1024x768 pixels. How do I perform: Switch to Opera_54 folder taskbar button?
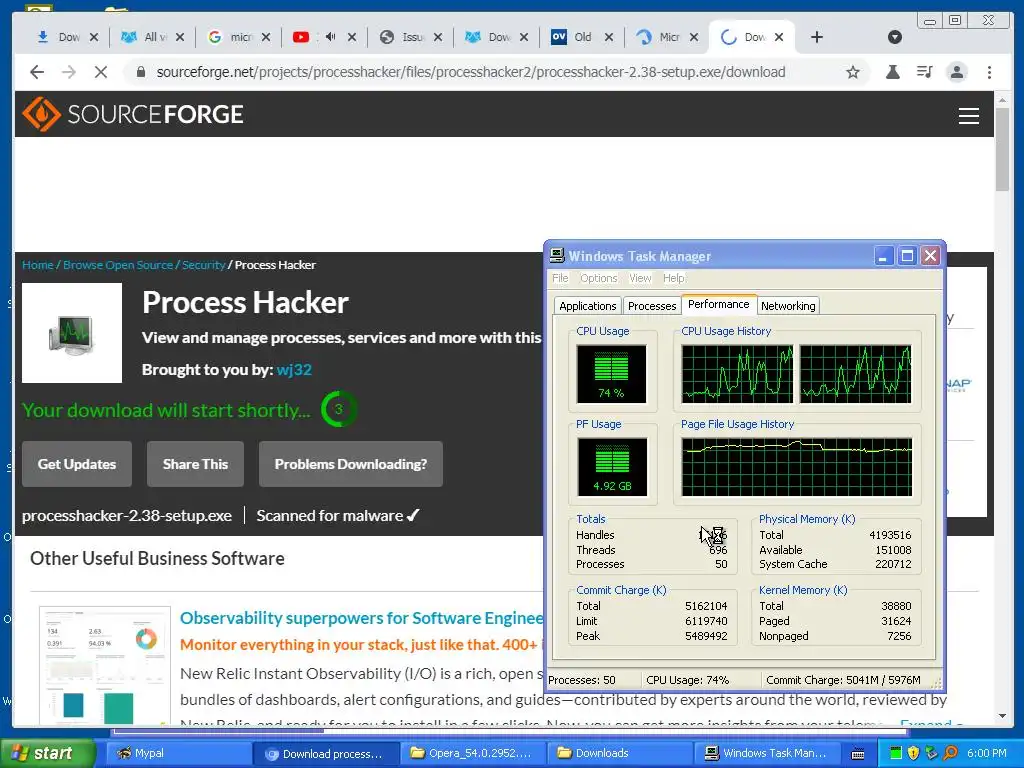coord(472,754)
